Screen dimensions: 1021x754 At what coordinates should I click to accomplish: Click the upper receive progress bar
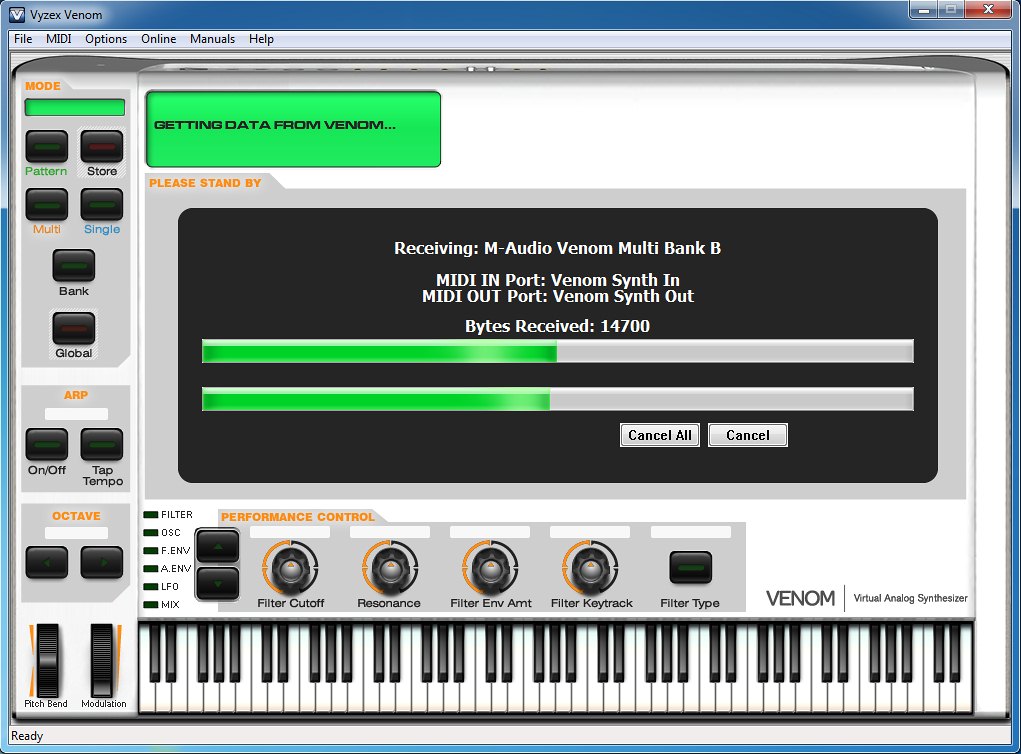(557, 352)
